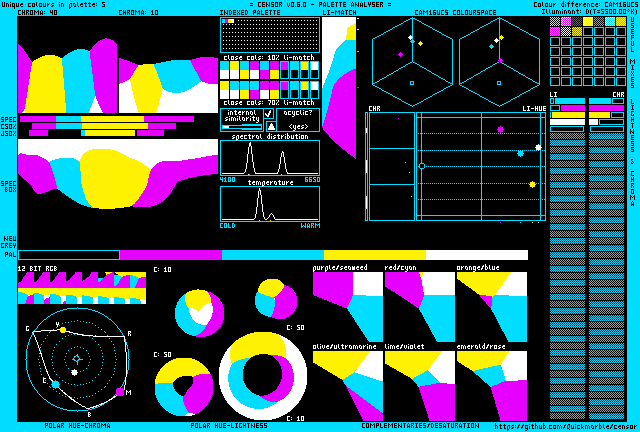Viewport: 640px width, 432px height.
Task: Open the orange/blue complementary tile
Action: [x=491, y=307]
